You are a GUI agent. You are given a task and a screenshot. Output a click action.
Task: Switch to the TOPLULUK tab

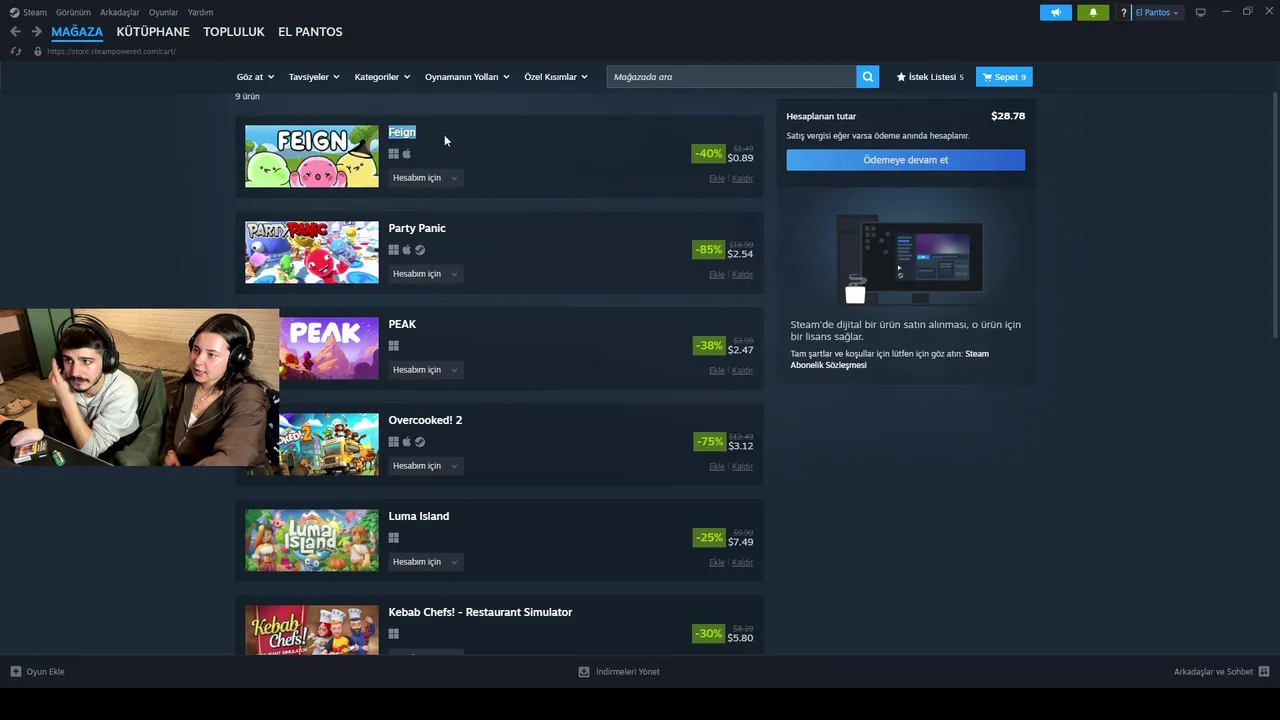pyautogui.click(x=234, y=32)
